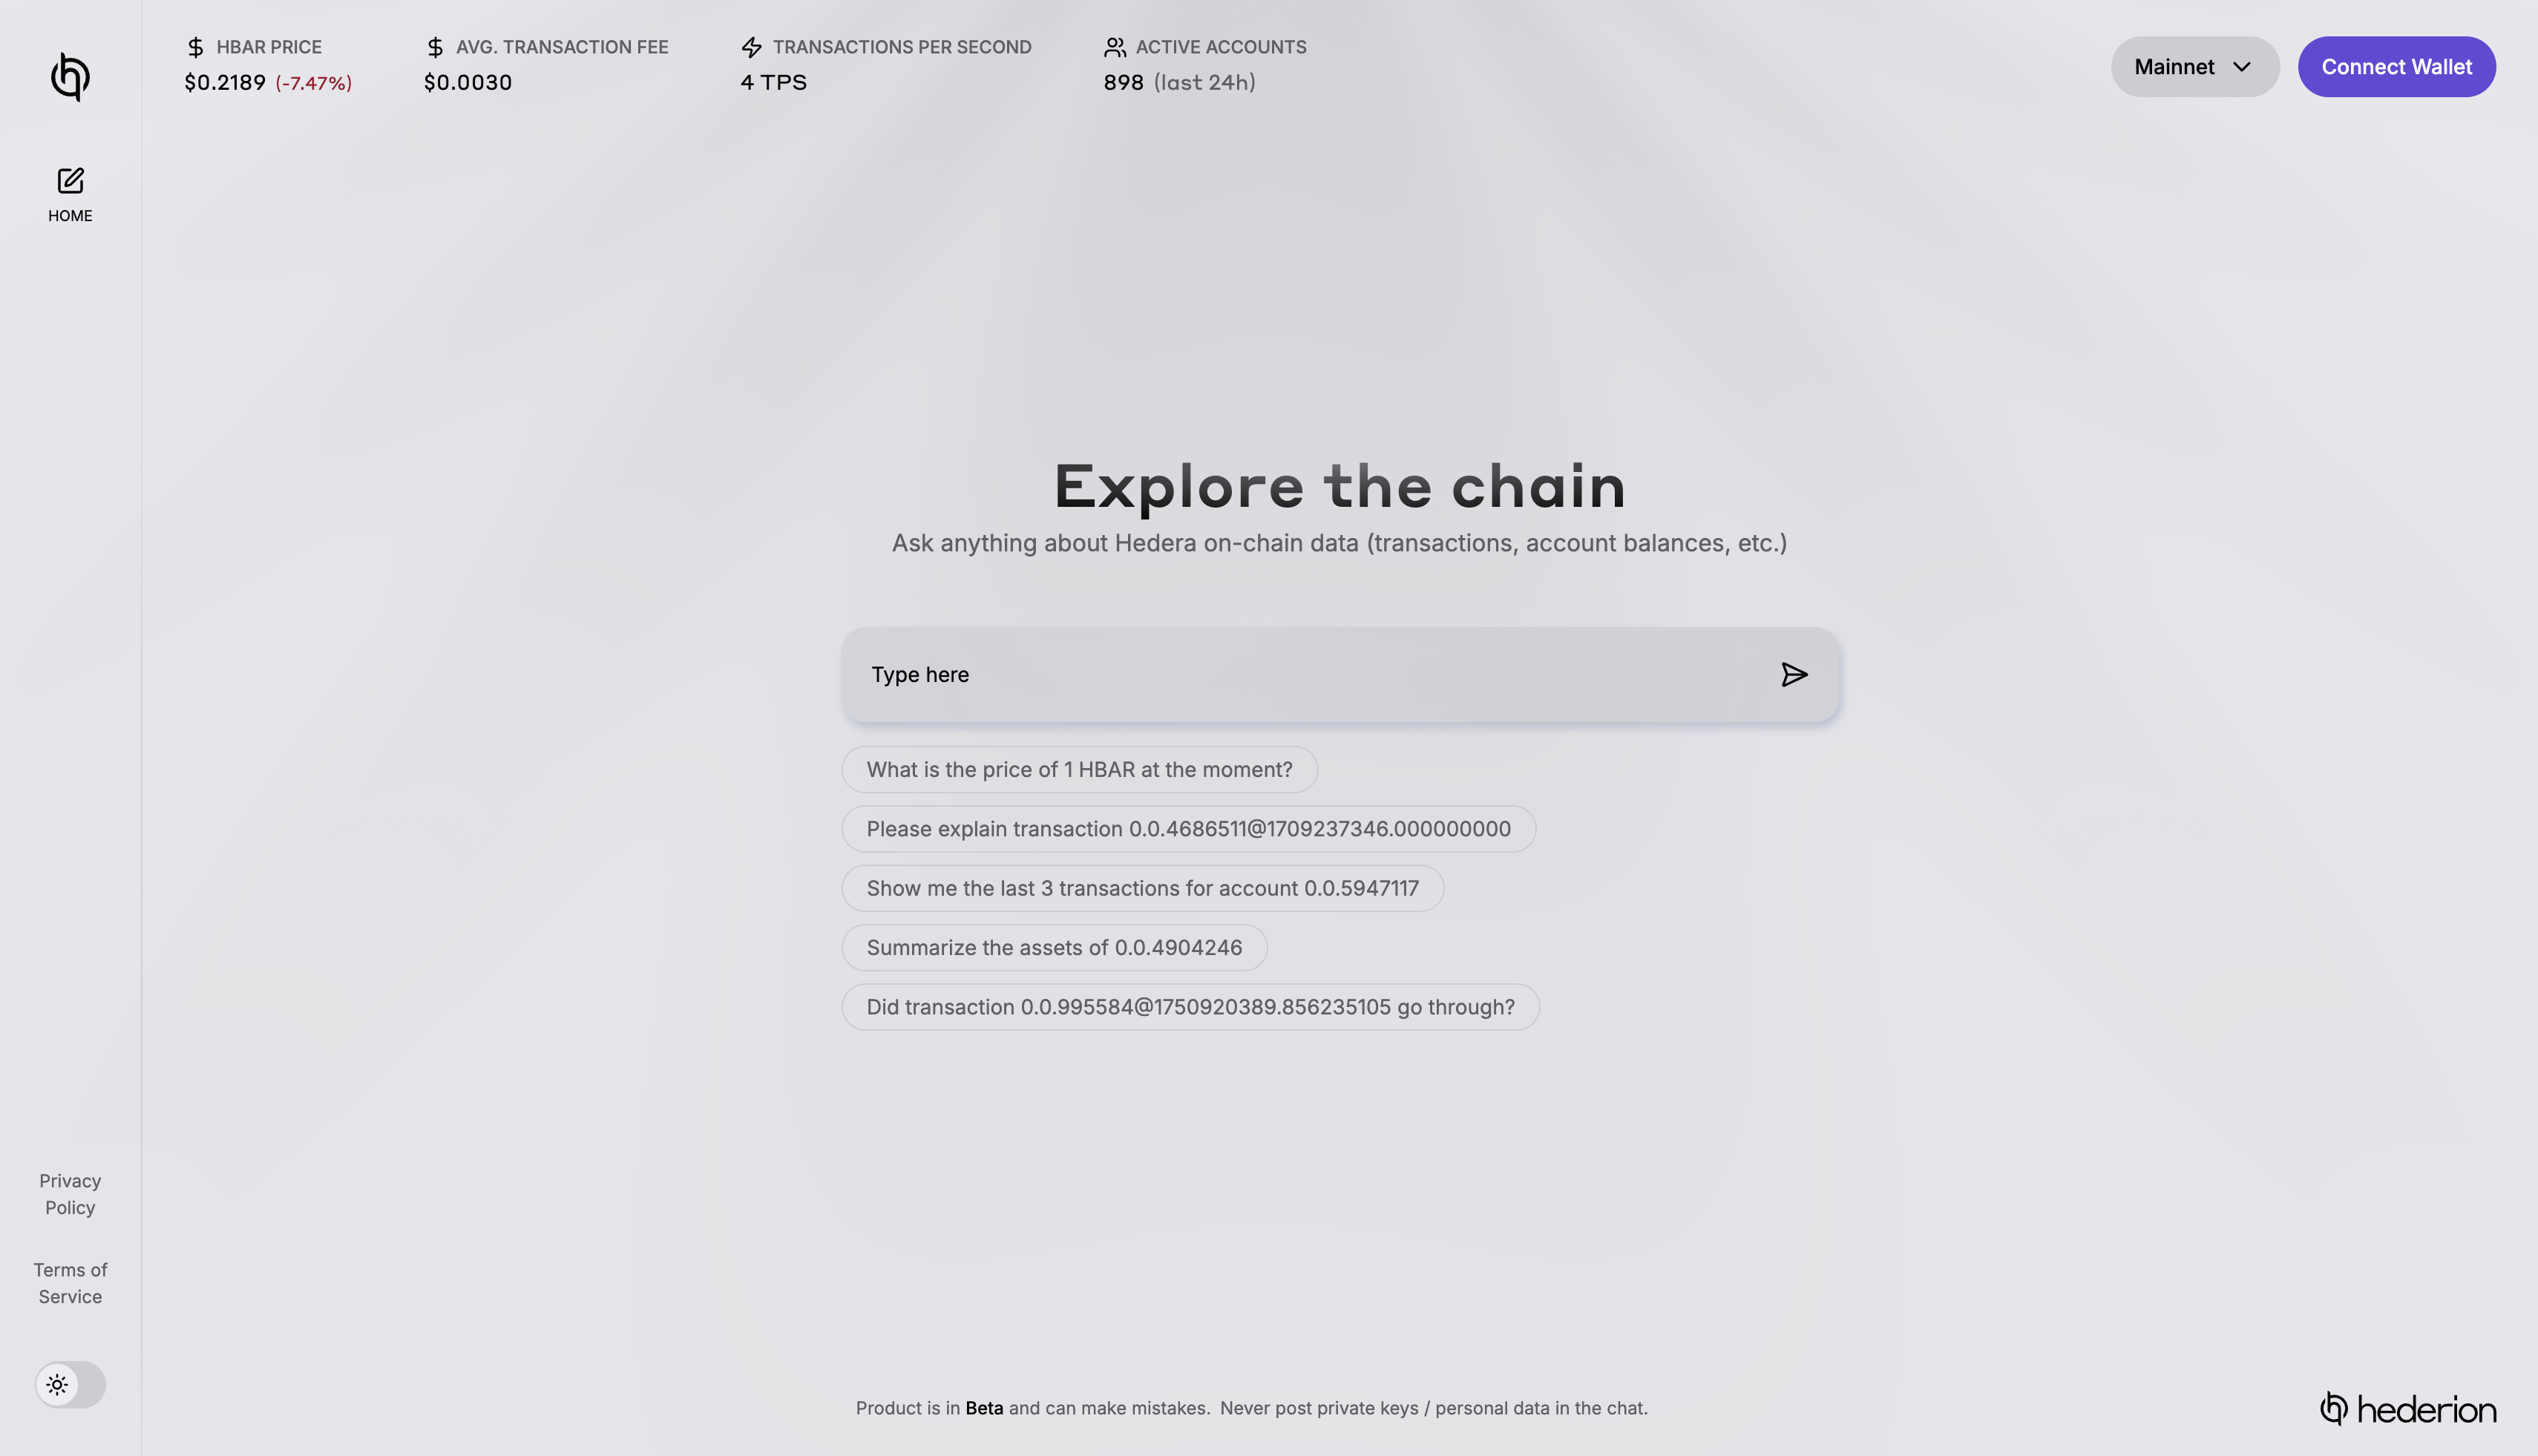Select the "Summarize the assets of 0.0.4904246" suggestion
The width and height of the screenshot is (2538, 1456).
(1054, 948)
